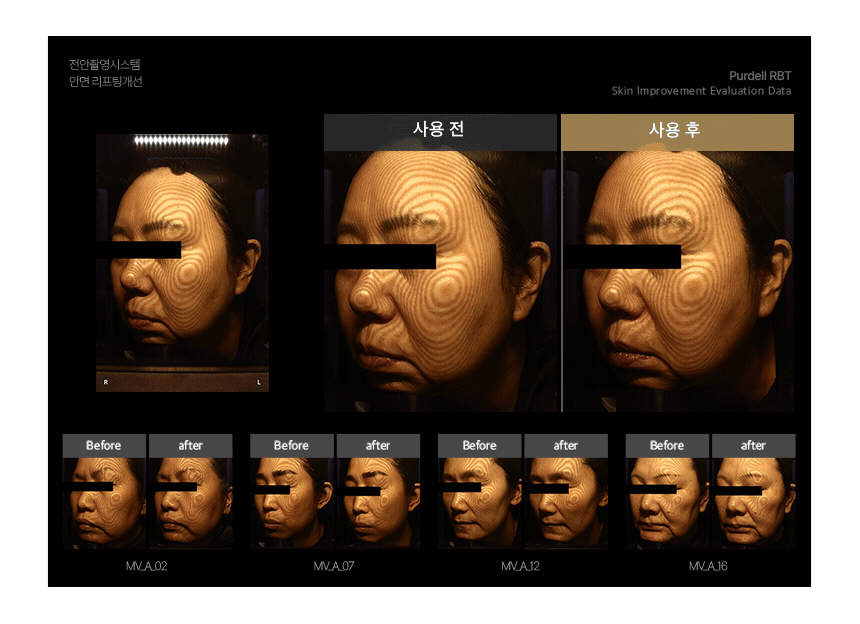Click the 'MV_A_02' caption label

[146, 566]
